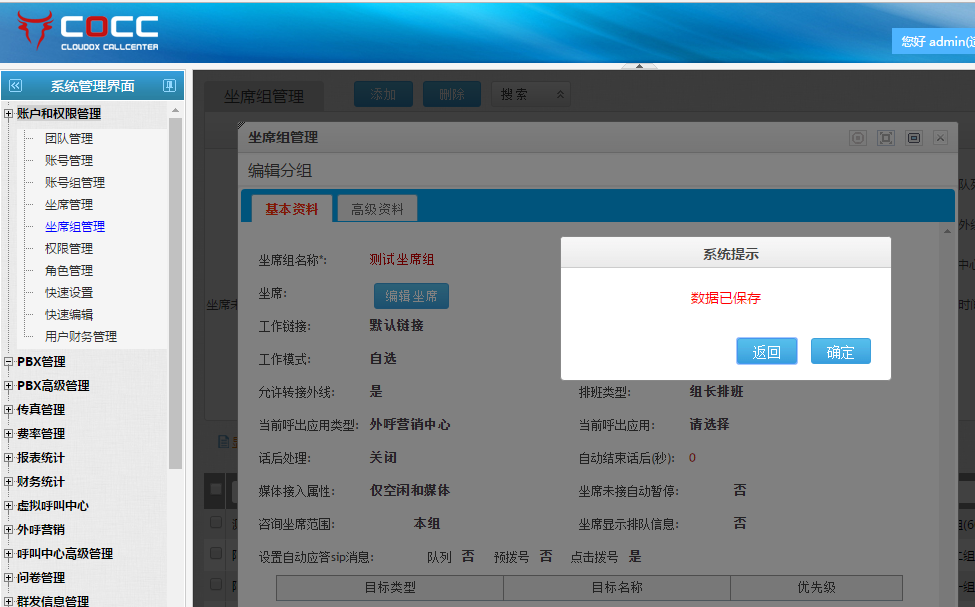Image resolution: width=975 pixels, height=607 pixels.
Task: Check the second table row checkbox
Action: click(216, 553)
